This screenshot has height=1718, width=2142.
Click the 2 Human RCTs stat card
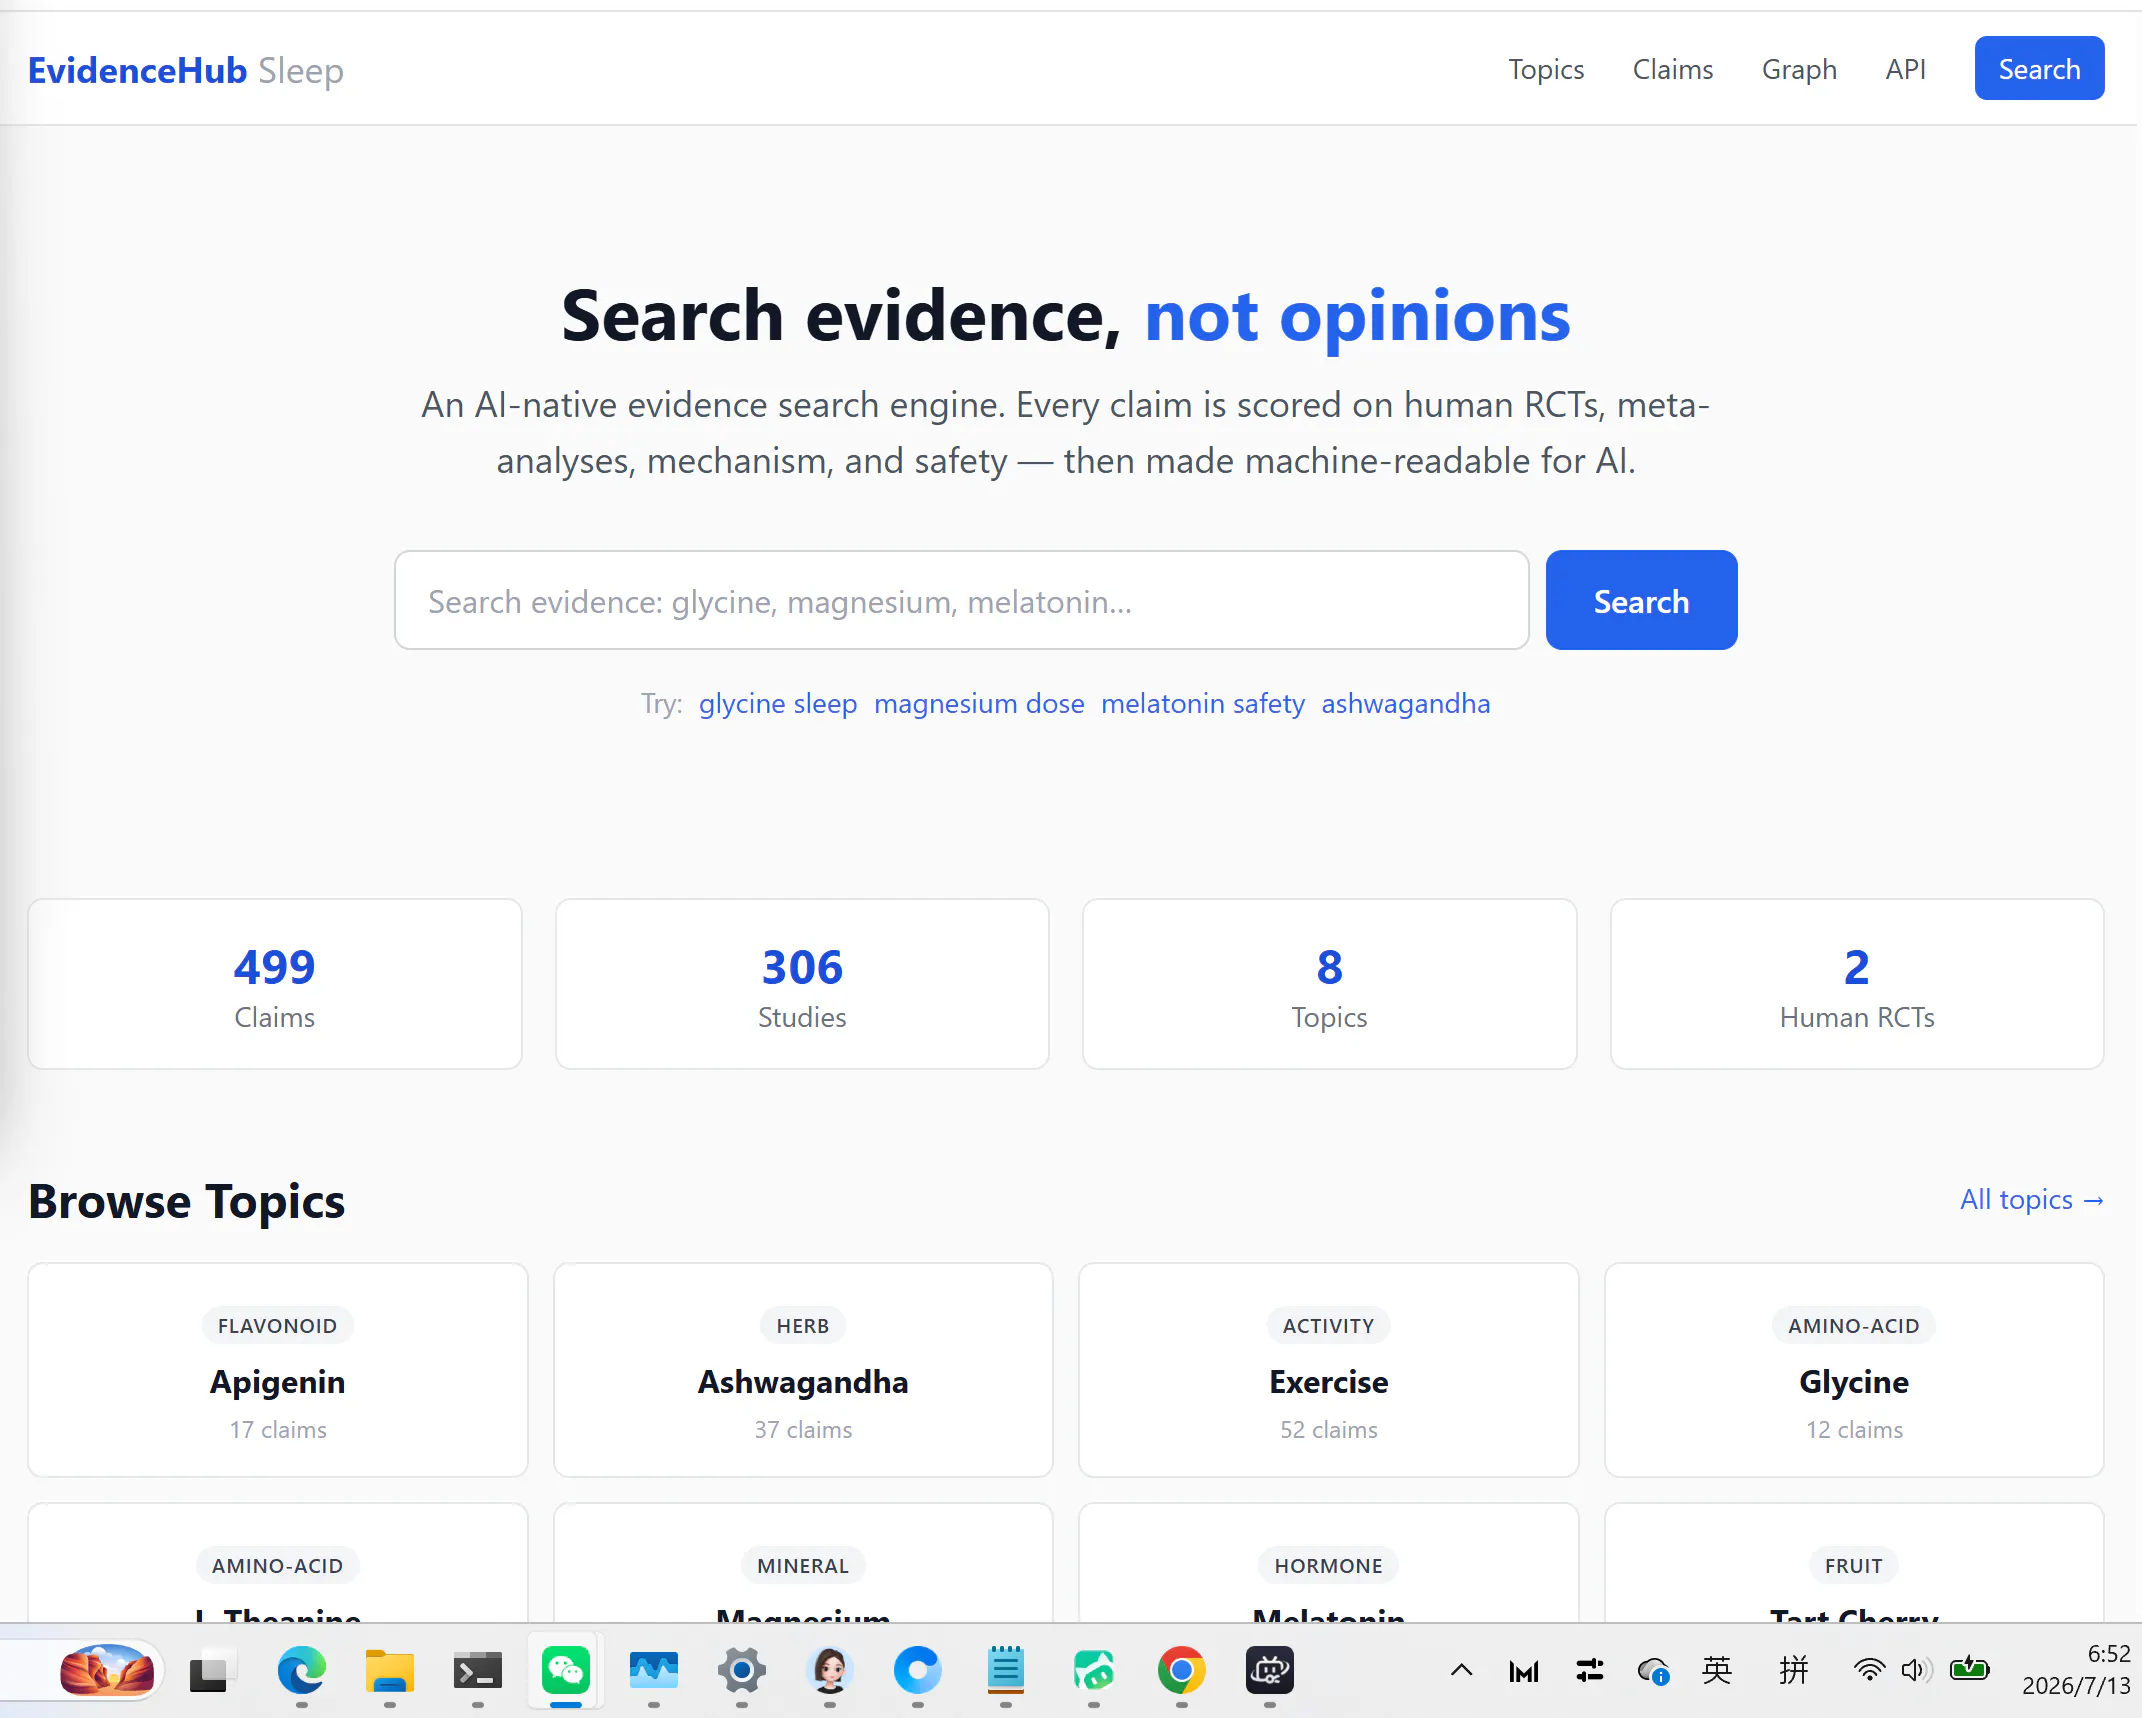click(1857, 984)
